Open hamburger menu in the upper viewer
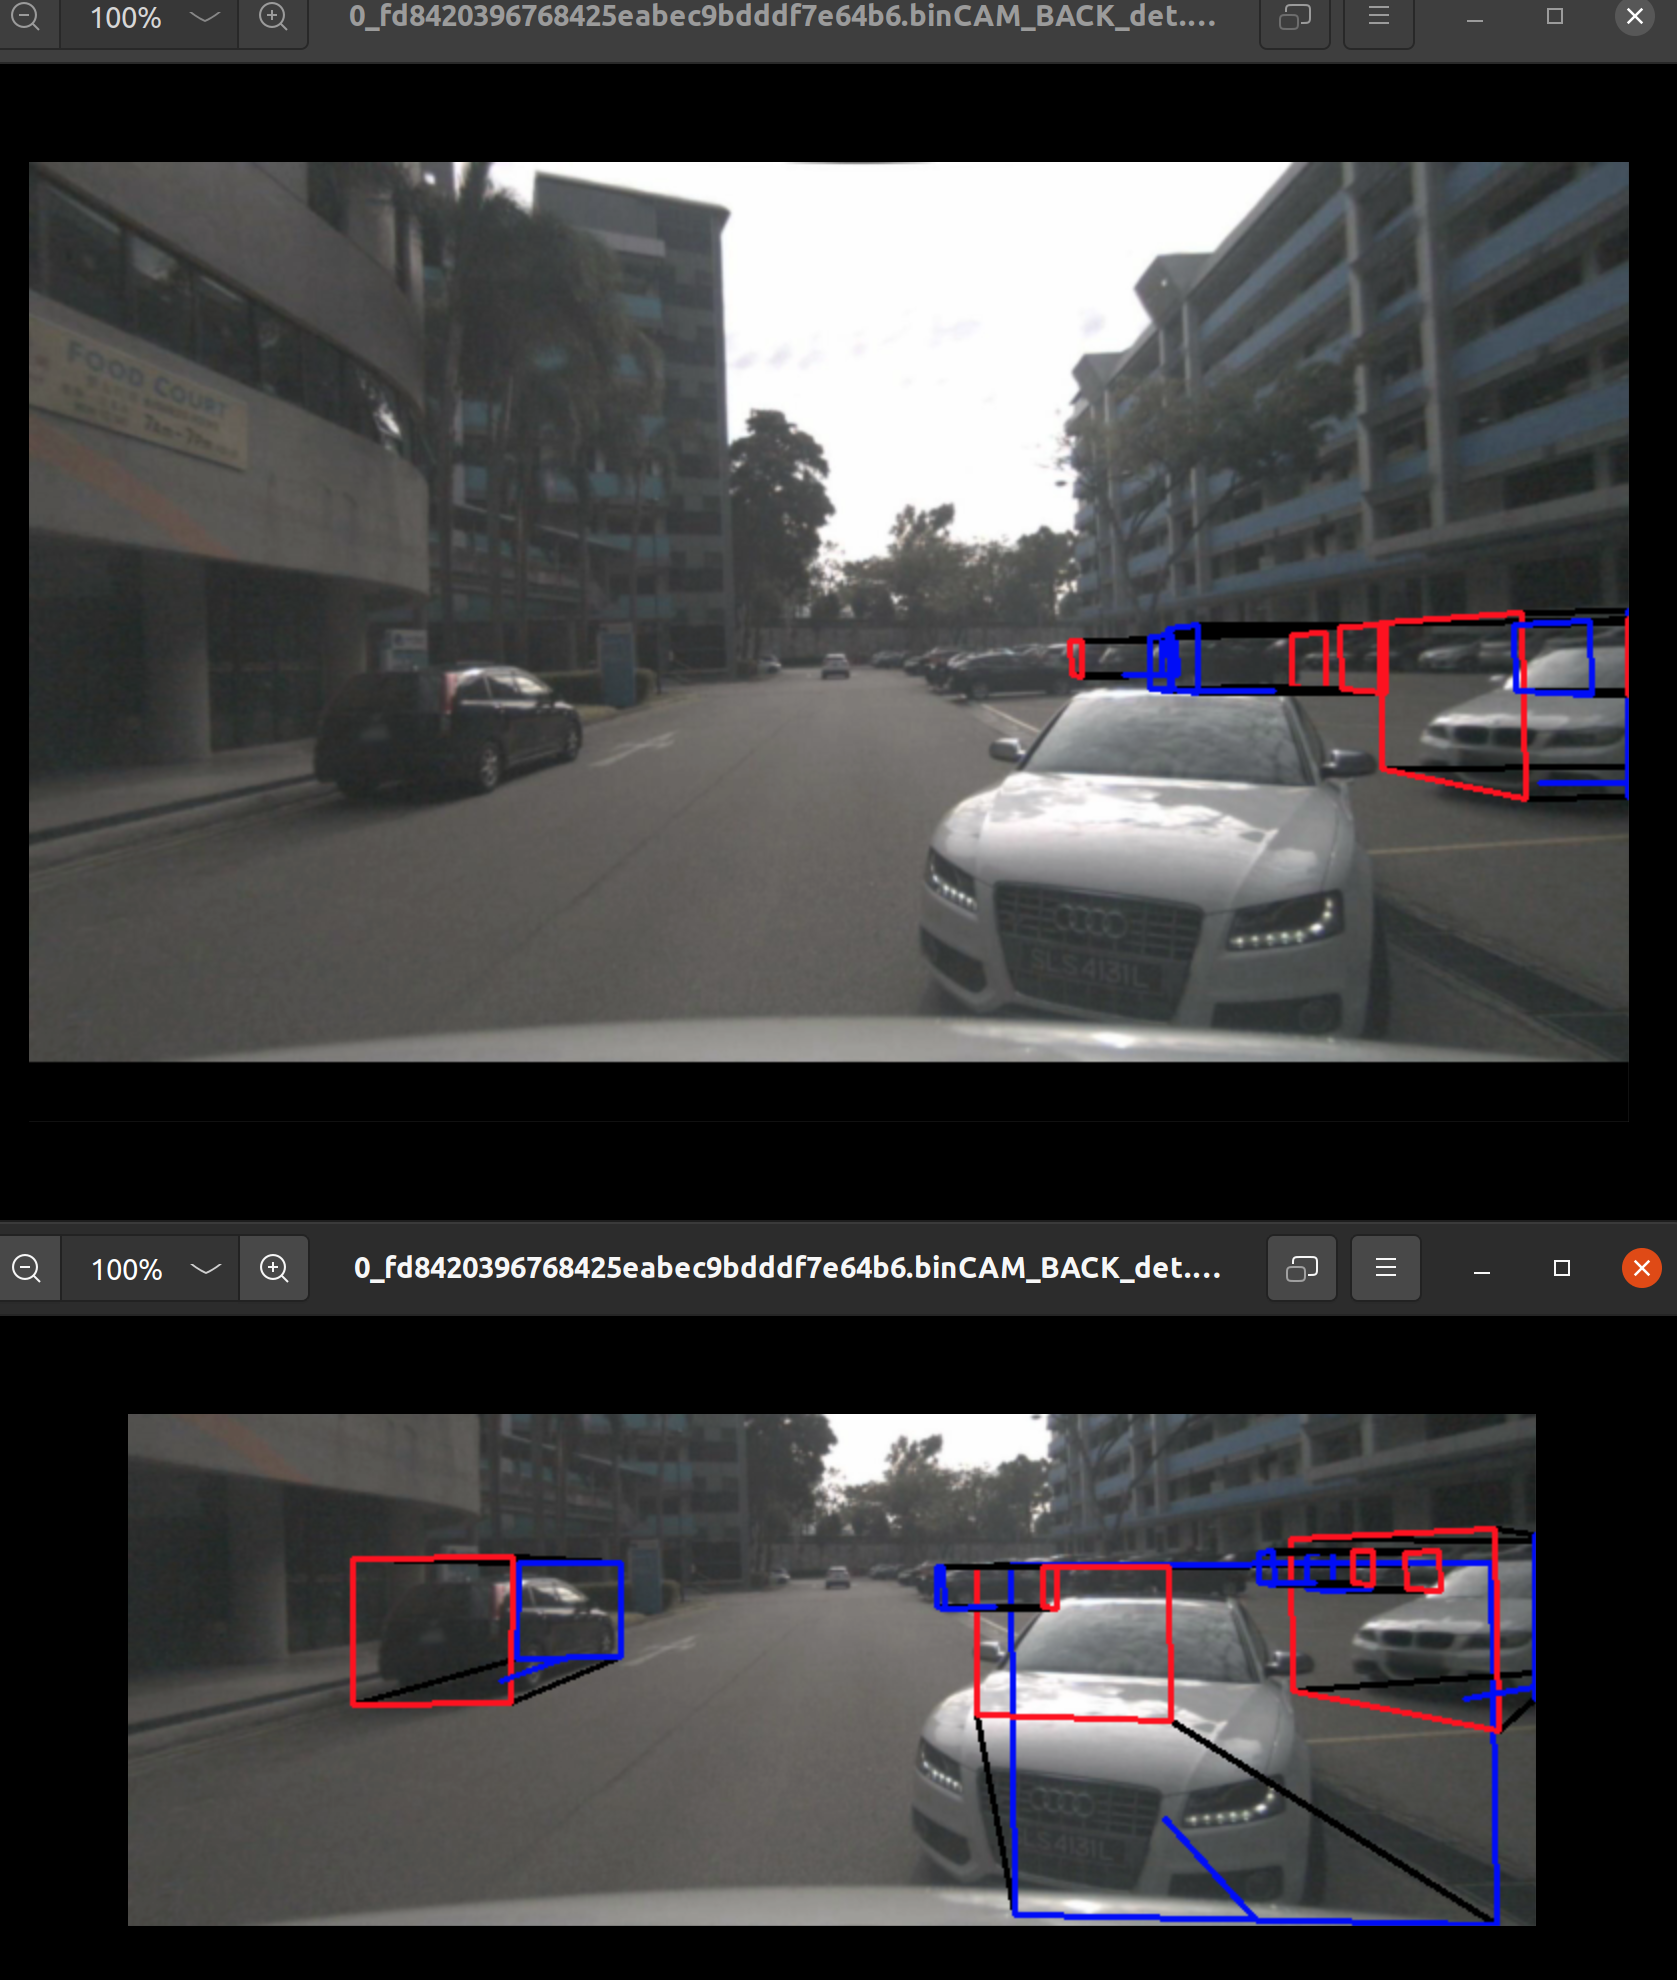Image resolution: width=1677 pixels, height=1980 pixels. coord(1378,17)
